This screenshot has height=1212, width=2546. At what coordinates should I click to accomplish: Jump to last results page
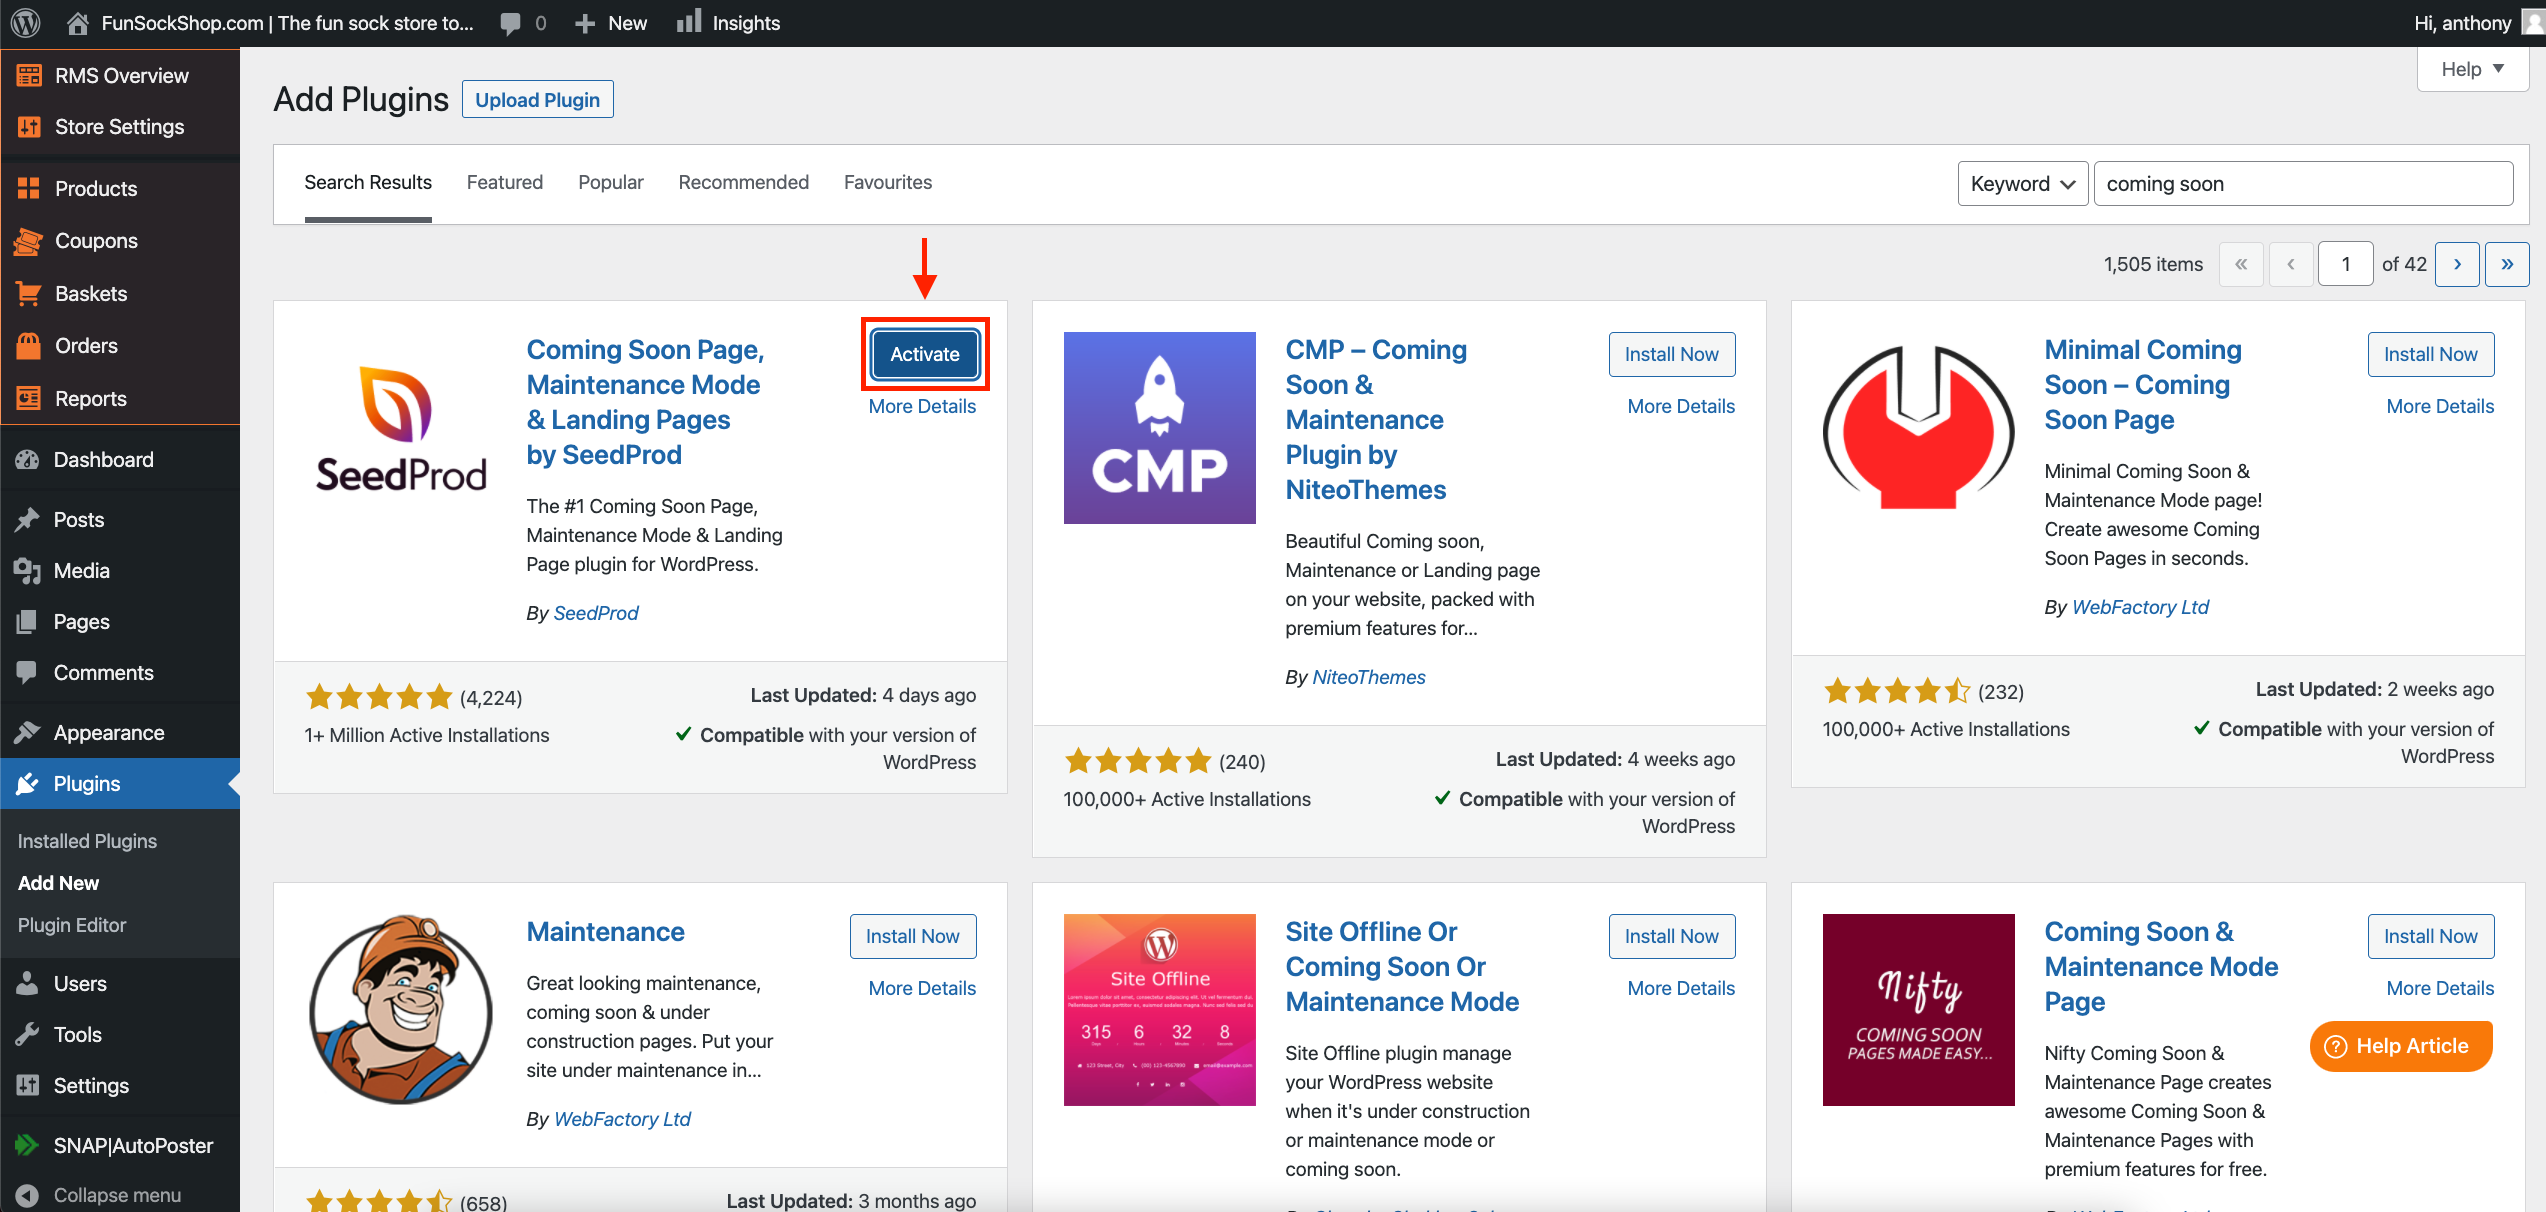[2507, 264]
